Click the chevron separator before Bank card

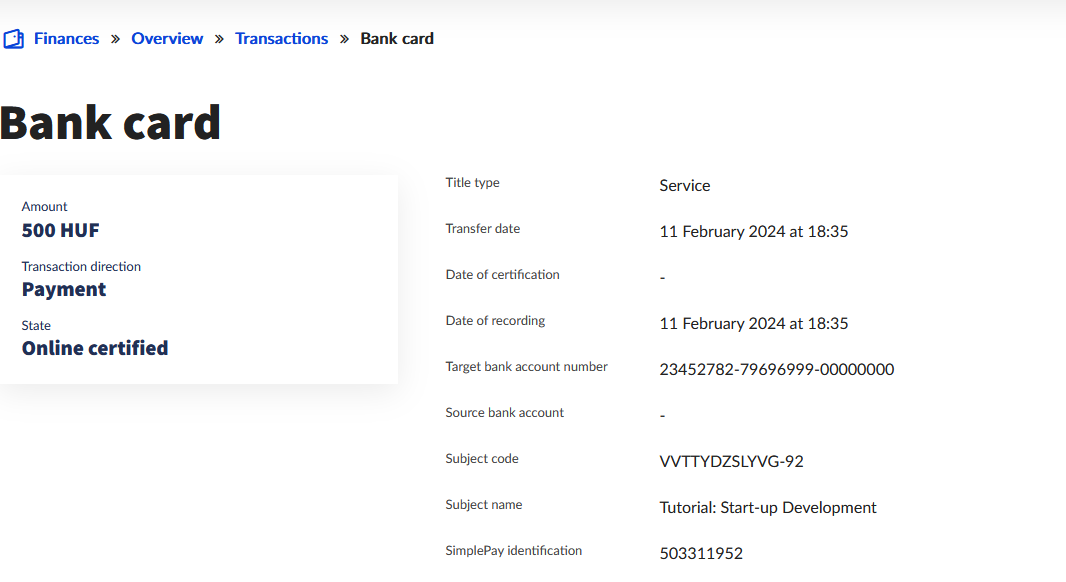click(344, 39)
